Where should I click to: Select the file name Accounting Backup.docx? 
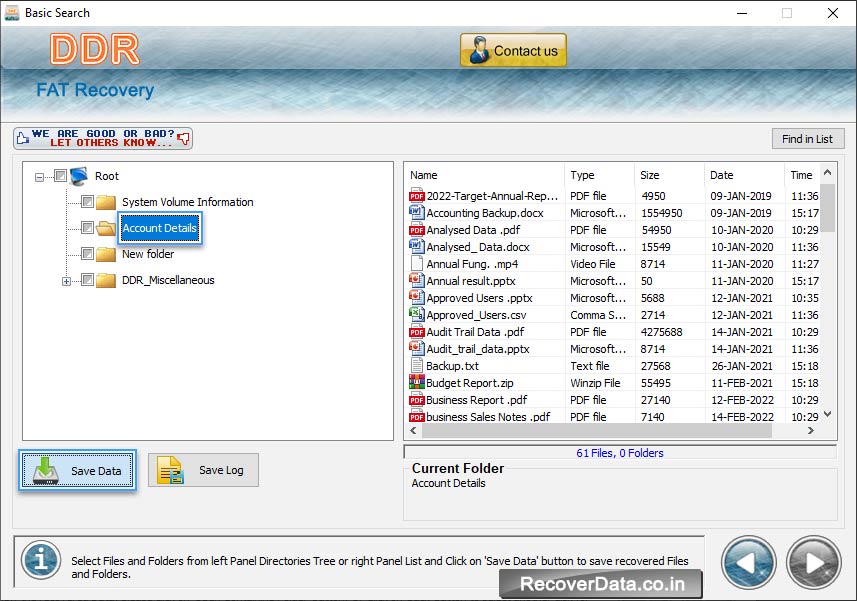point(485,213)
